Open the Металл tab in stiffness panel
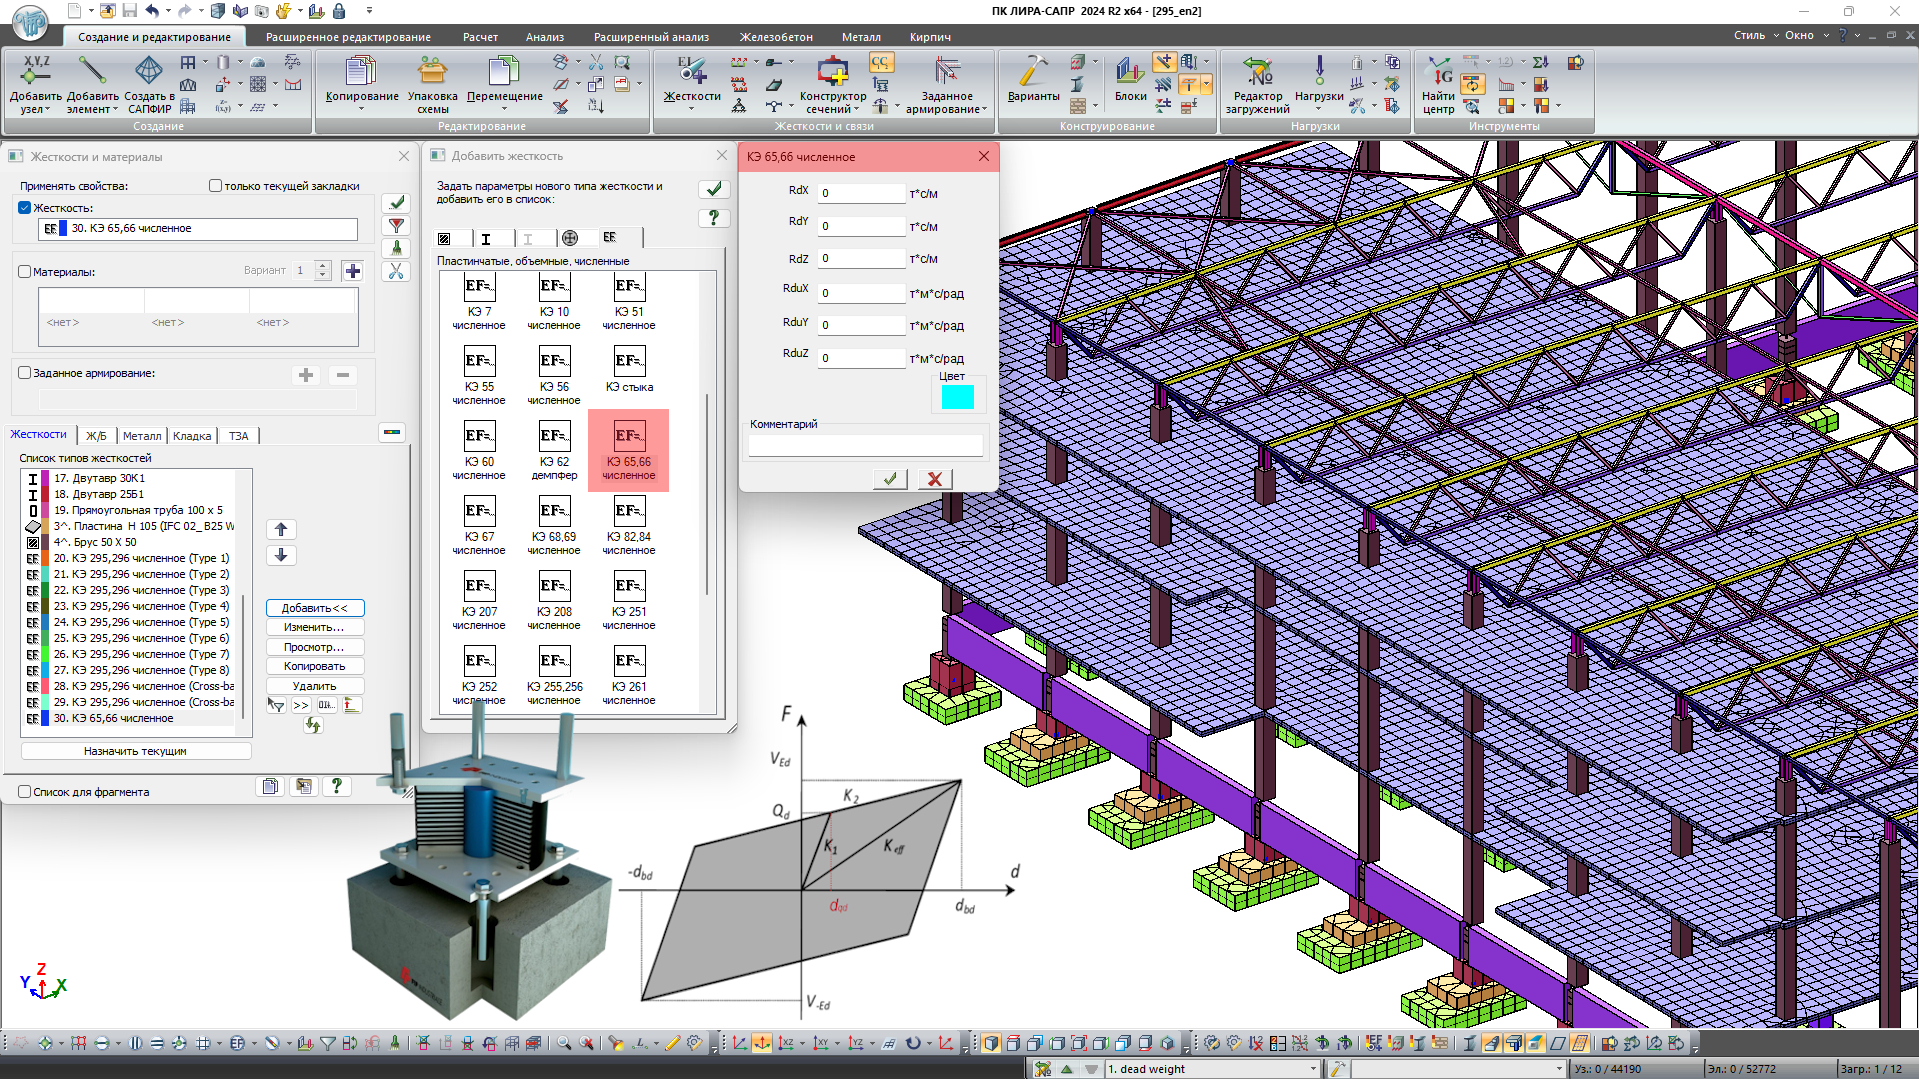Image resolution: width=1919 pixels, height=1079 pixels. [142, 435]
